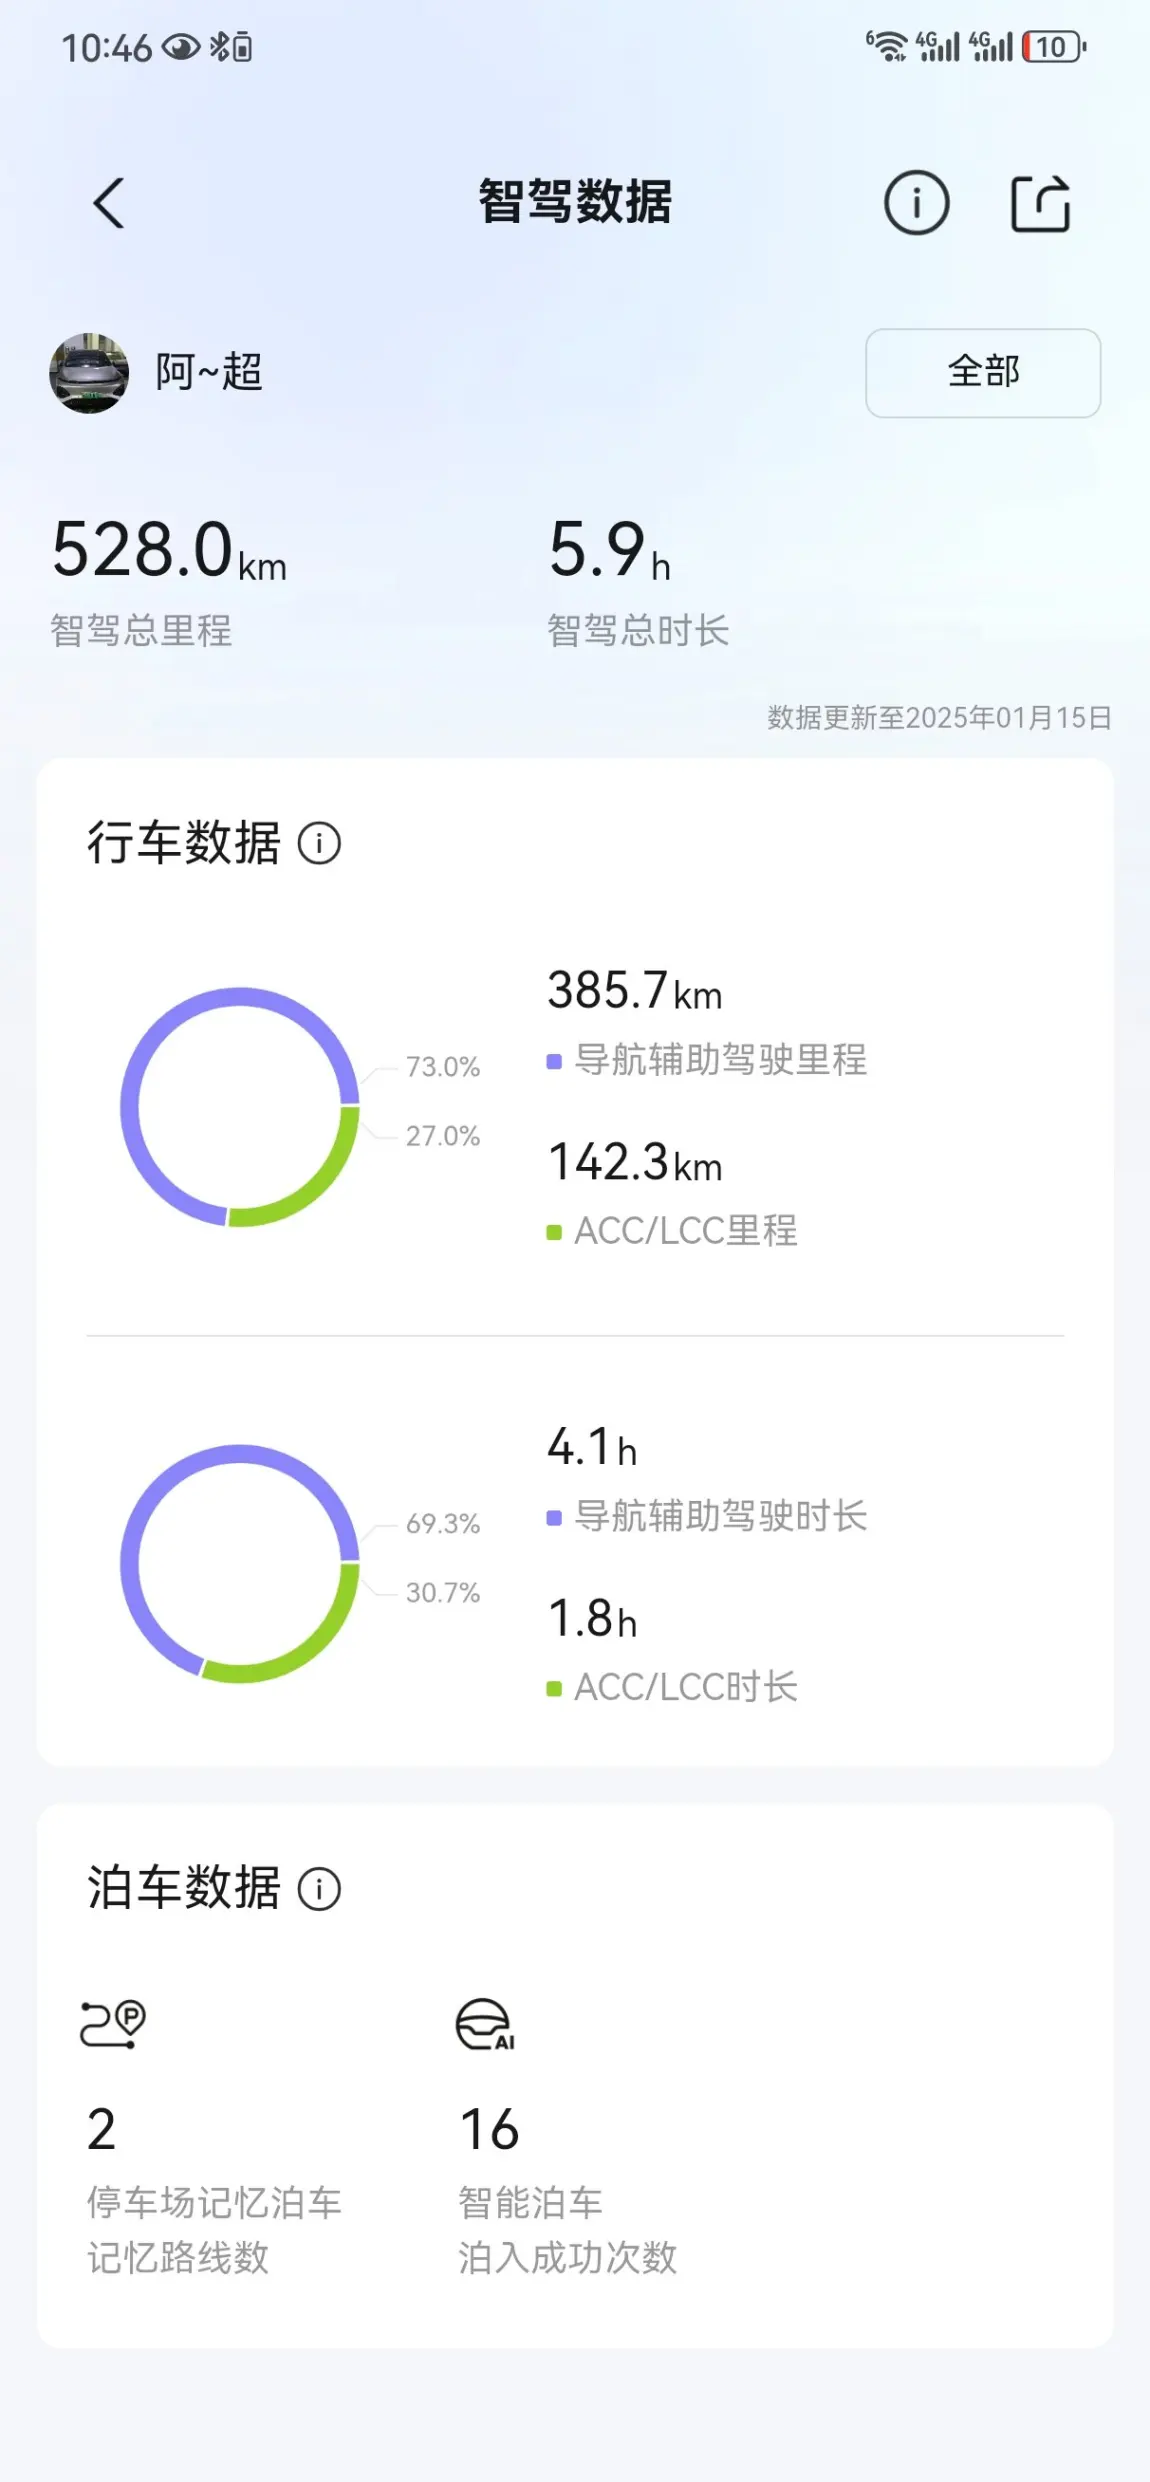Tap the battery indicator in status bar
1150x2482 pixels.
(1053, 47)
